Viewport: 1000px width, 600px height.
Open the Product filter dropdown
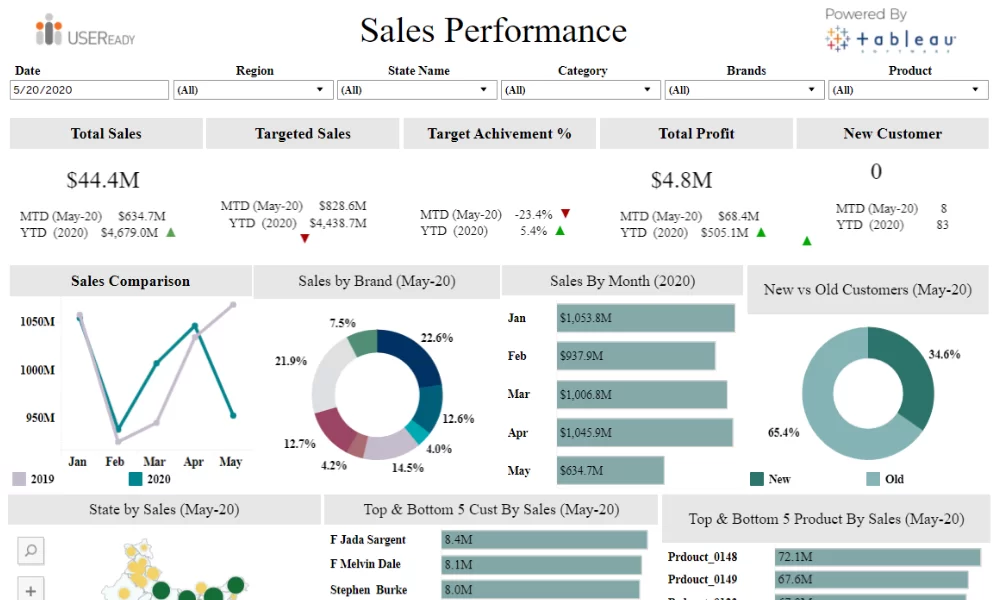[x=908, y=90]
